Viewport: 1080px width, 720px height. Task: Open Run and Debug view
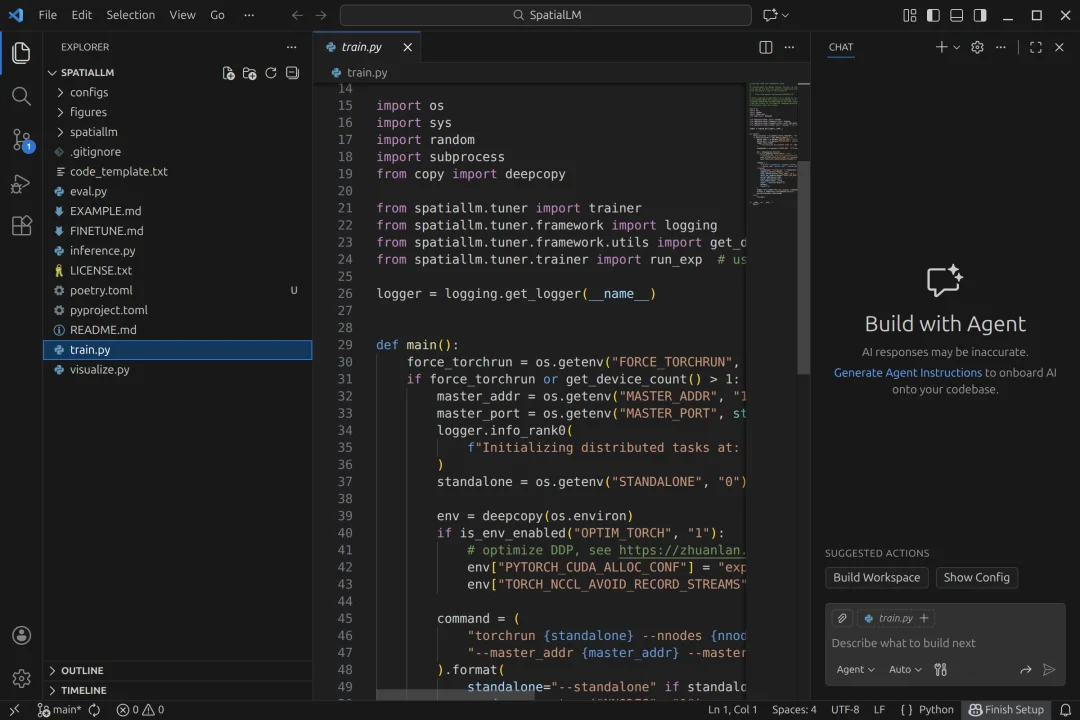tap(21, 184)
